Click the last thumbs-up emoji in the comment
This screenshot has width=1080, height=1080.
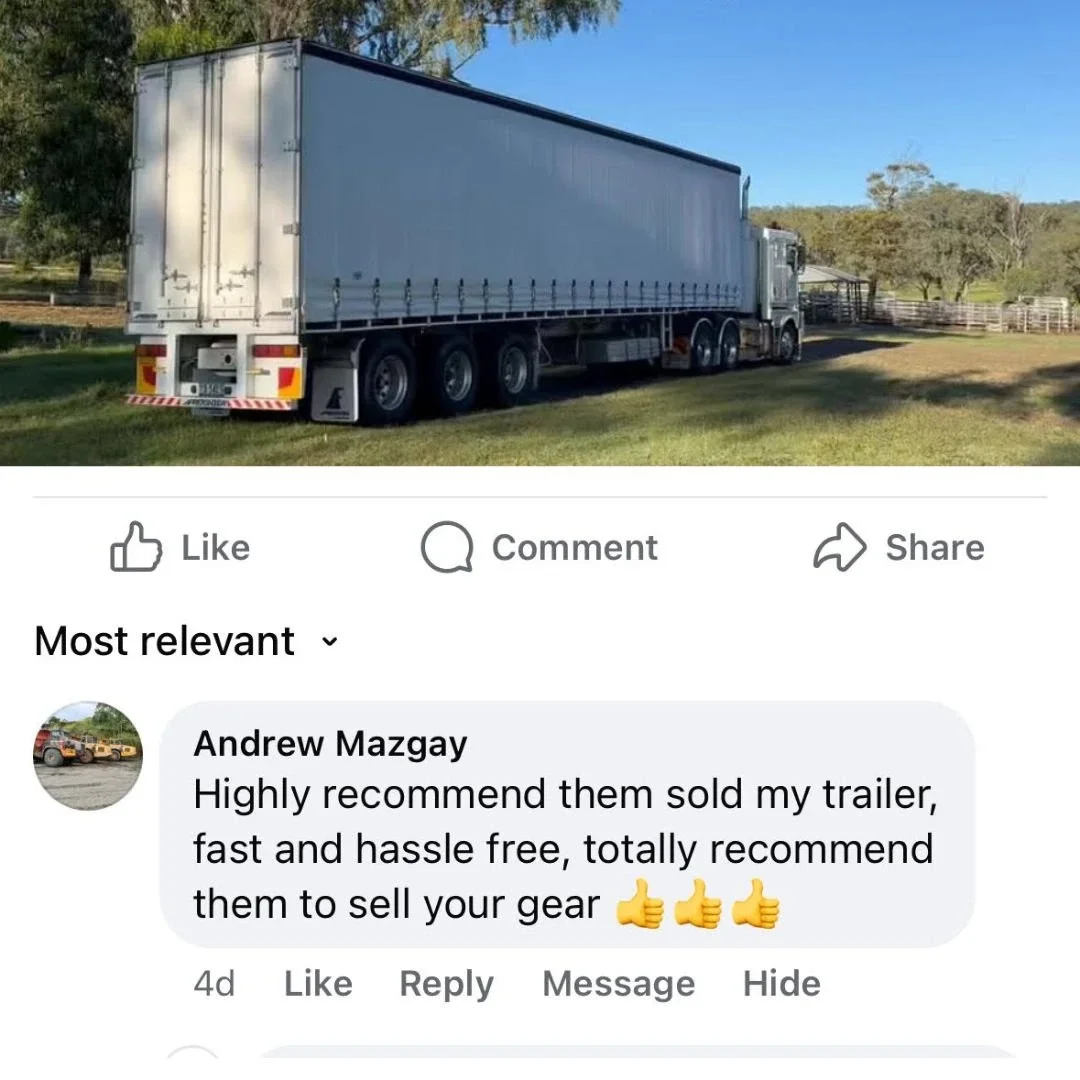pyautogui.click(x=755, y=904)
